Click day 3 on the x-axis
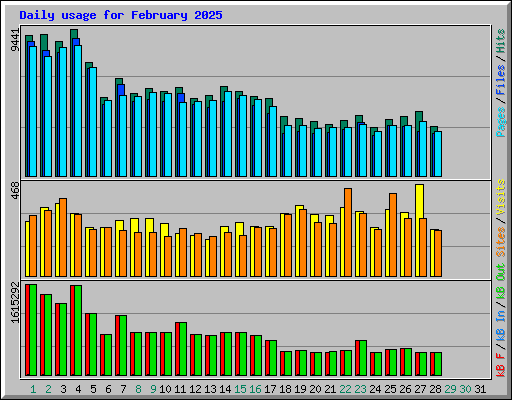The height and width of the screenshot is (400, 512). (x=63, y=389)
